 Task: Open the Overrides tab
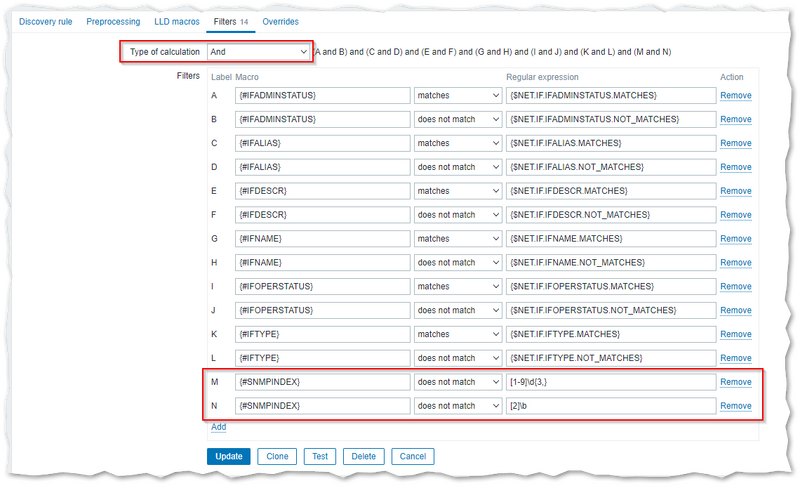pyautogui.click(x=280, y=21)
